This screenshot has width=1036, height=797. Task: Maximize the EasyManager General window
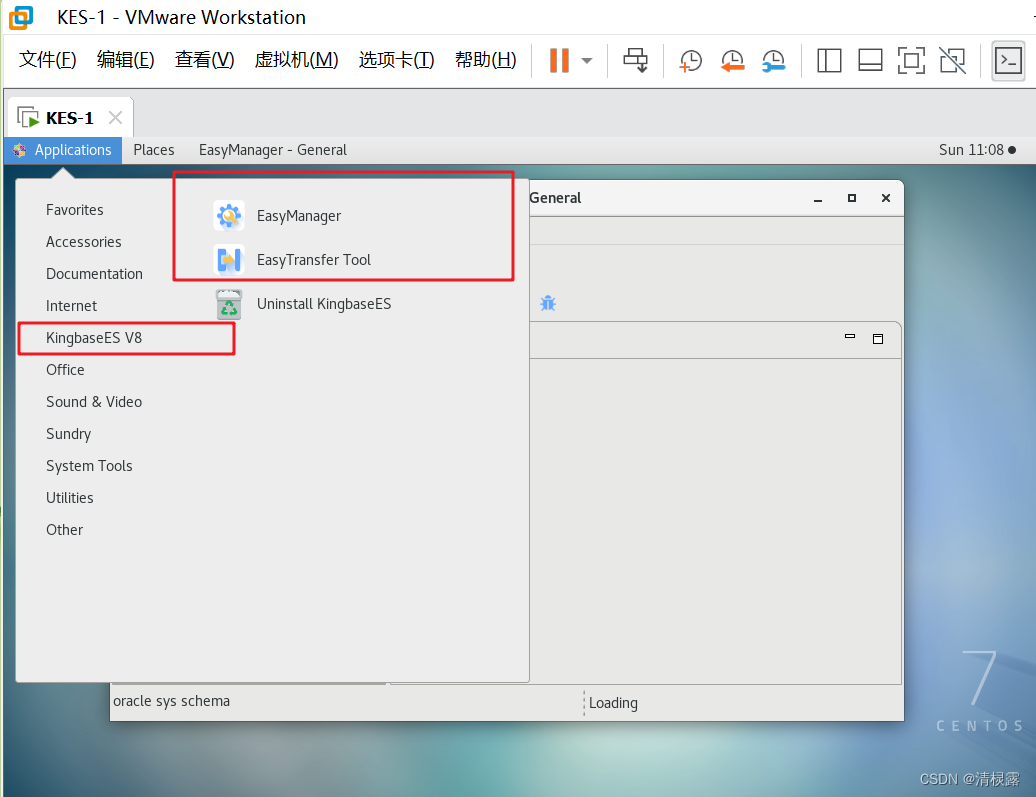[x=852, y=198]
